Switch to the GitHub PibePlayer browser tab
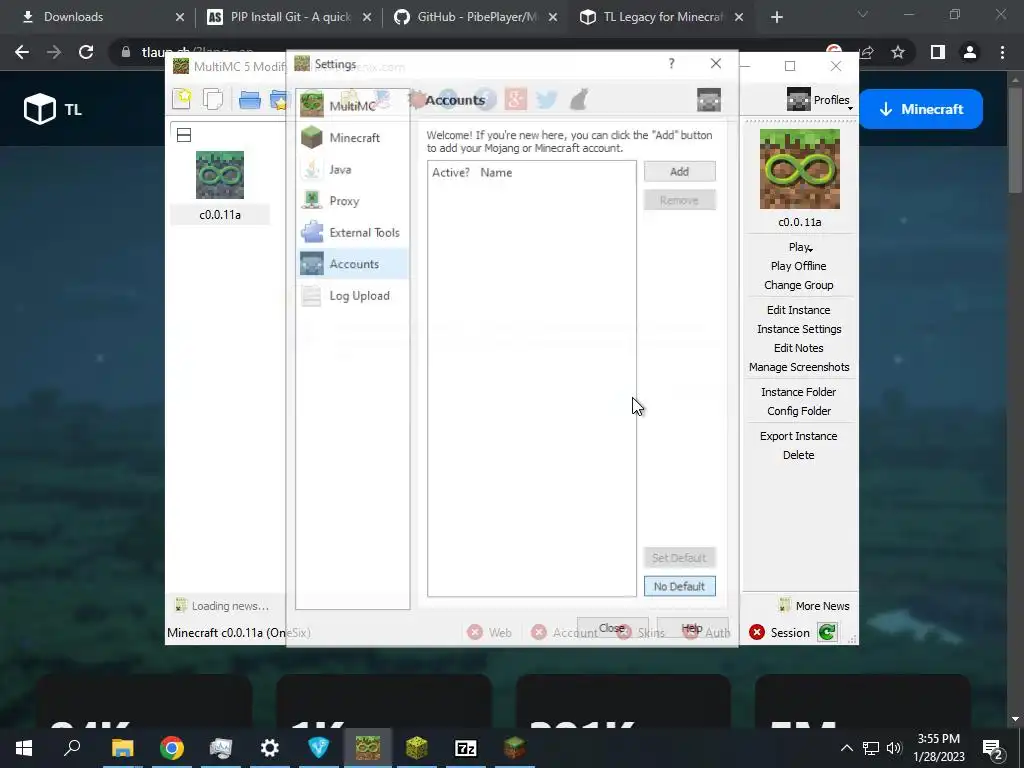Image resolution: width=1024 pixels, height=768 pixels. (x=476, y=17)
